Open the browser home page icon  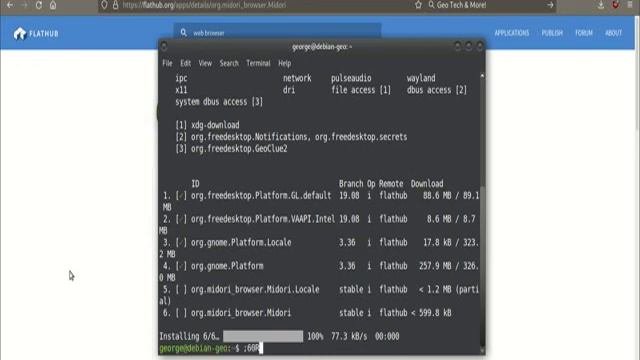click(53, 5)
